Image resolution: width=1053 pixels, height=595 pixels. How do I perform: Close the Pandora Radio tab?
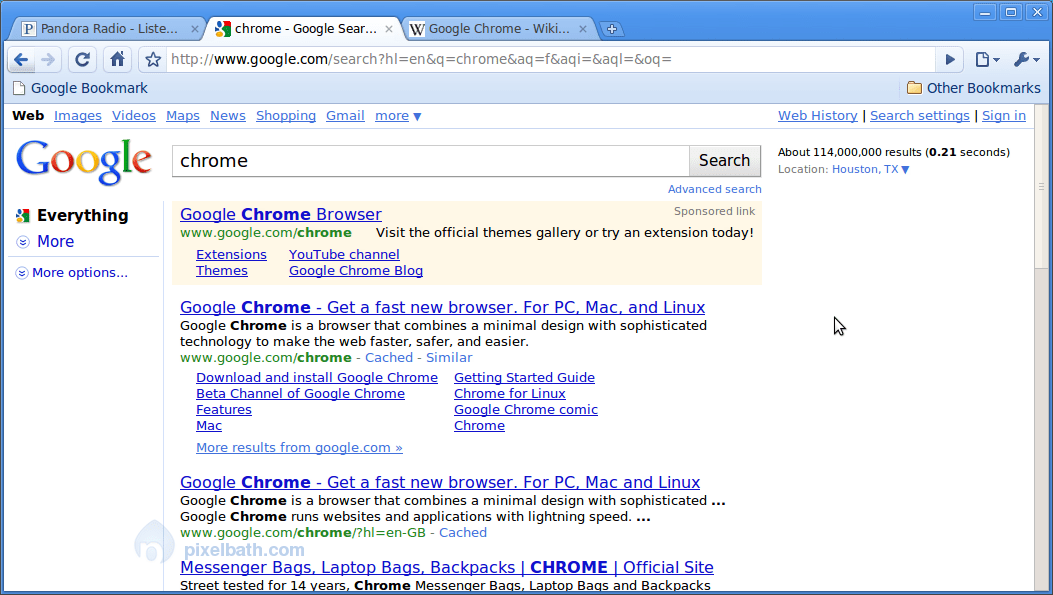click(194, 29)
